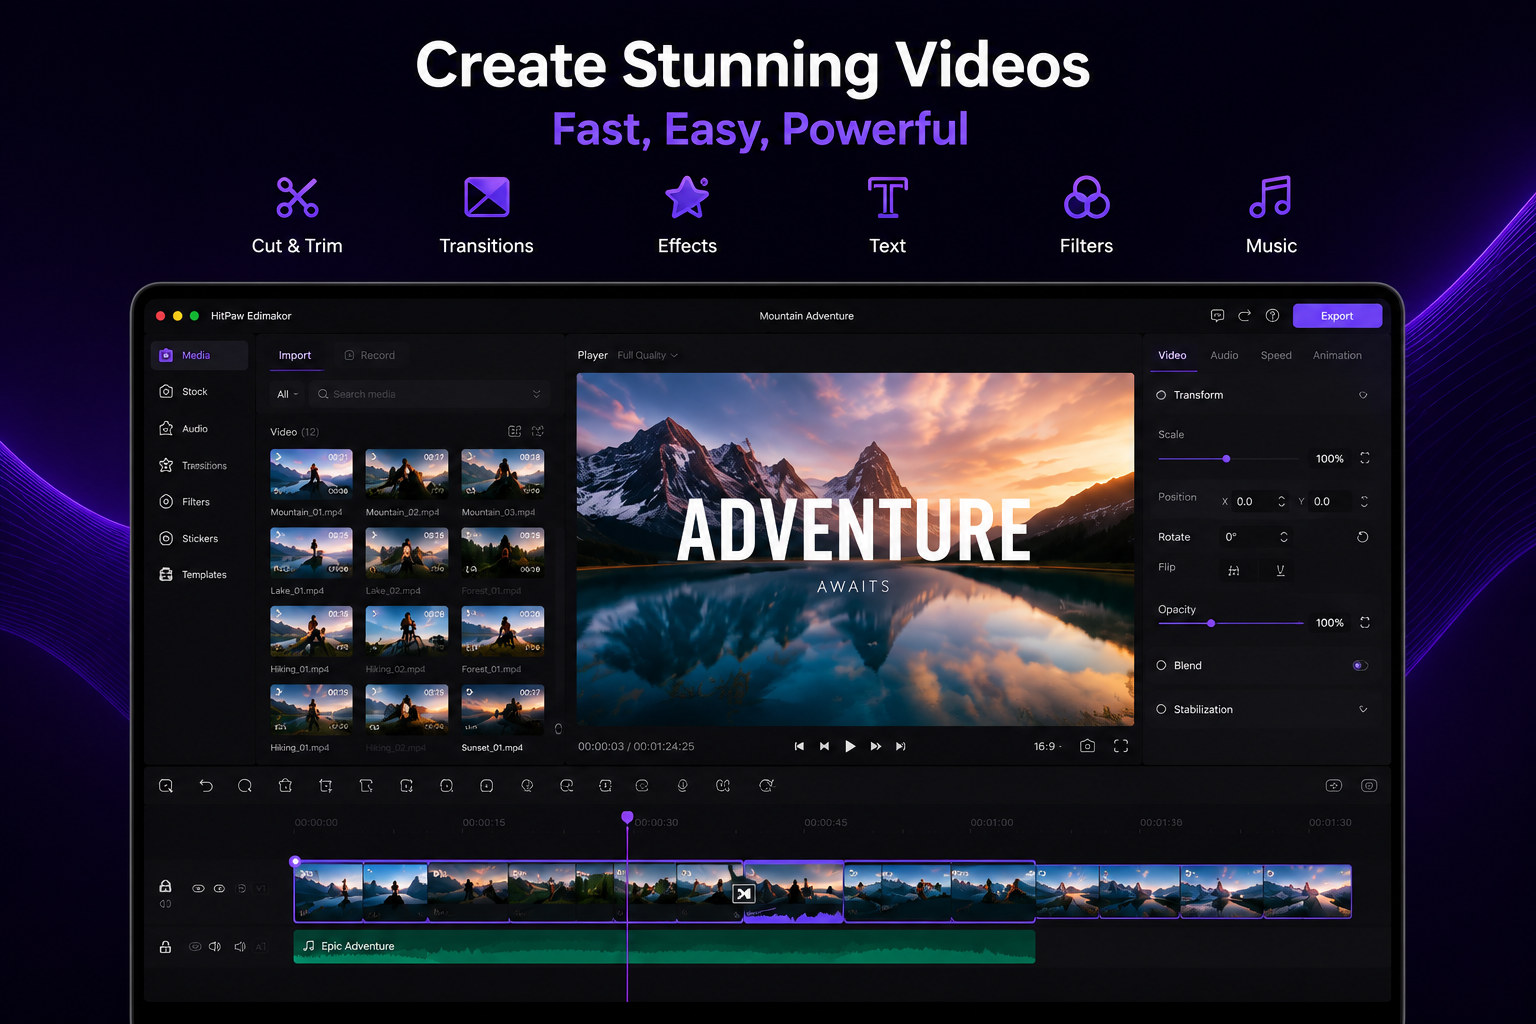Toggle the Transform radio circle
The width and height of the screenshot is (1536, 1024).
click(1161, 395)
